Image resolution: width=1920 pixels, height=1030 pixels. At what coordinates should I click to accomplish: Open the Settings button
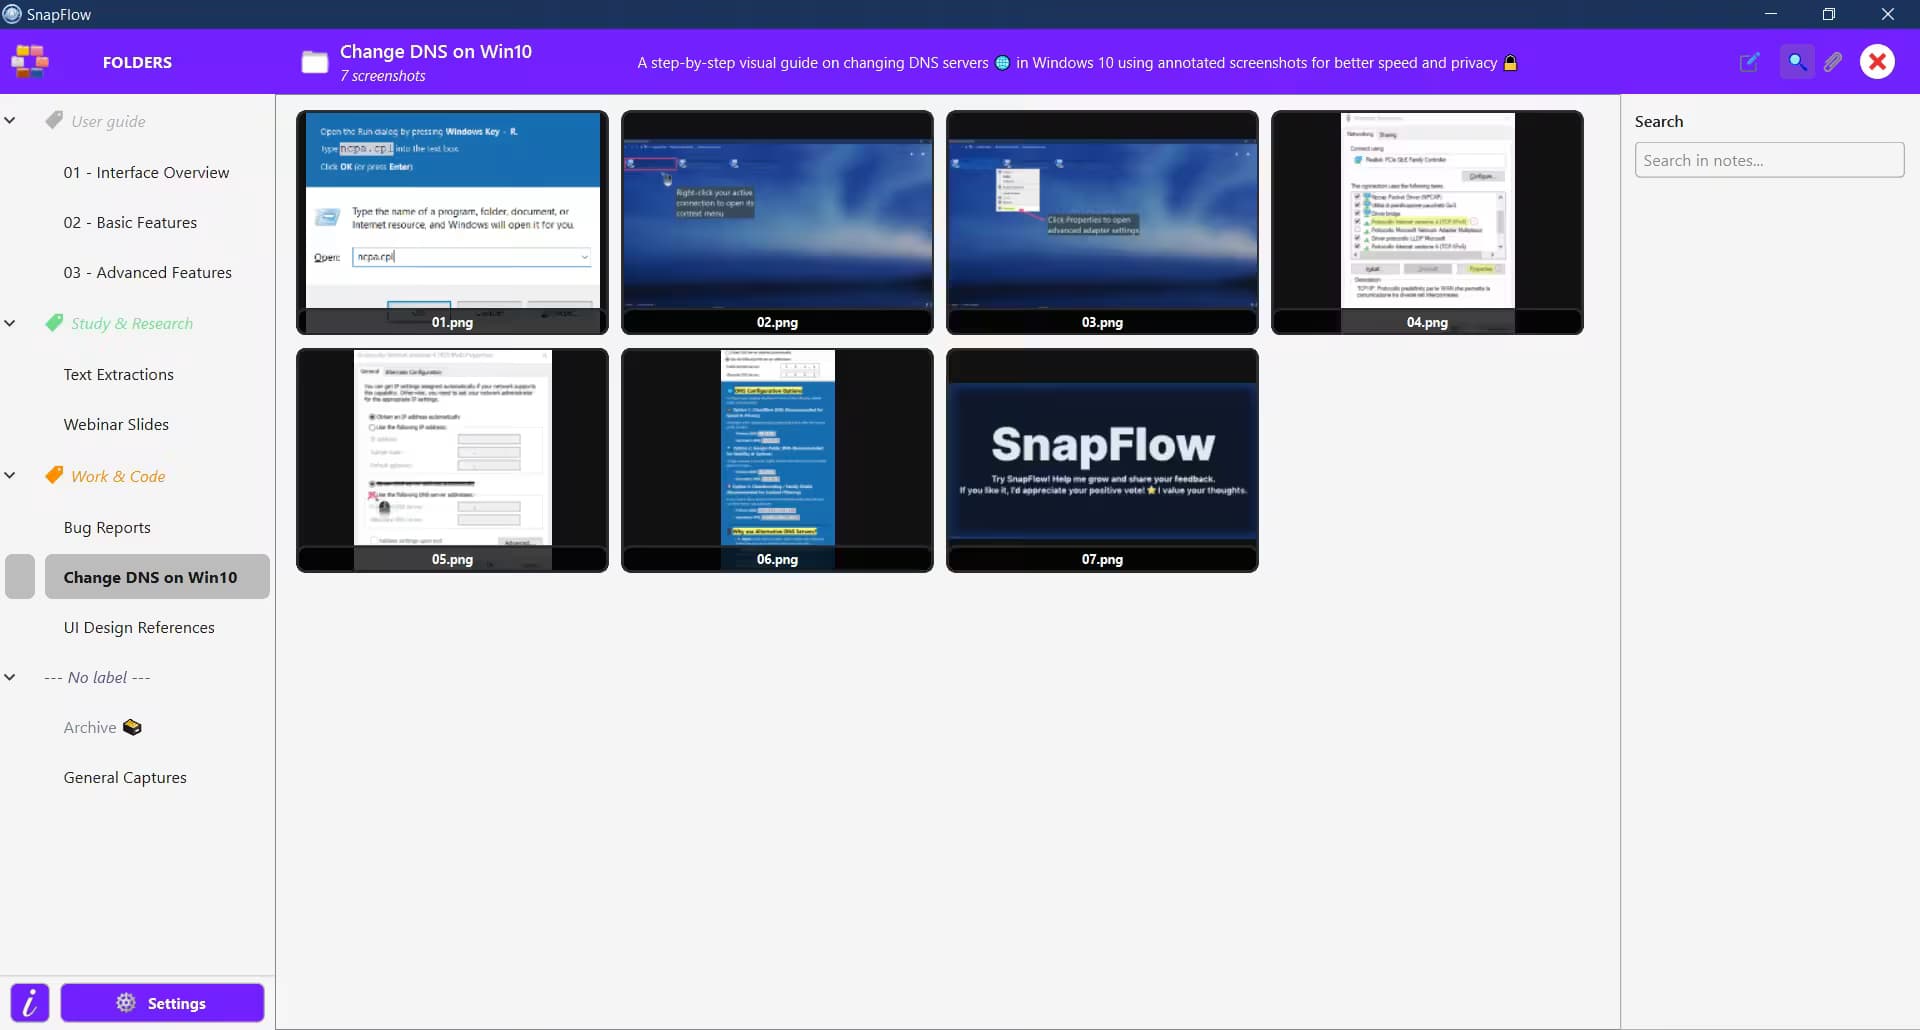pos(163,1003)
